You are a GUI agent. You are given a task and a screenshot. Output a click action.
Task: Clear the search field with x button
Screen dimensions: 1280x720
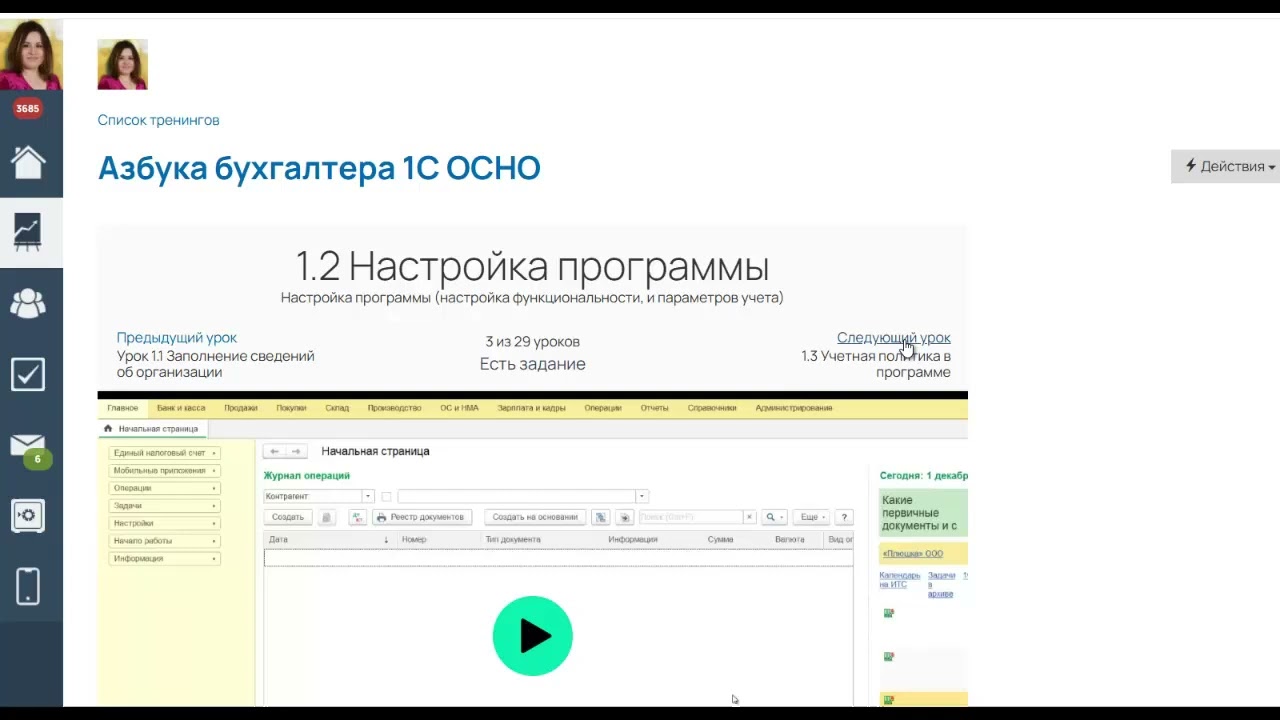pos(749,517)
